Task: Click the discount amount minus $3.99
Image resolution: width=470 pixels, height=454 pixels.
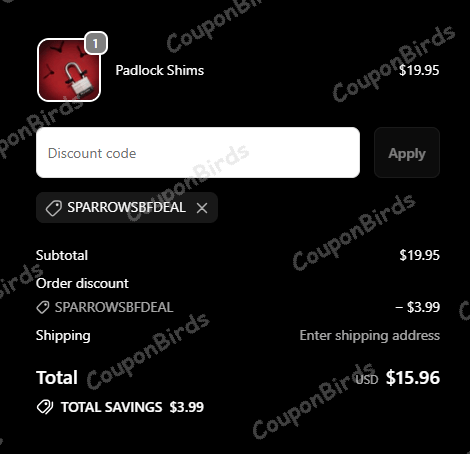Action: (x=418, y=307)
